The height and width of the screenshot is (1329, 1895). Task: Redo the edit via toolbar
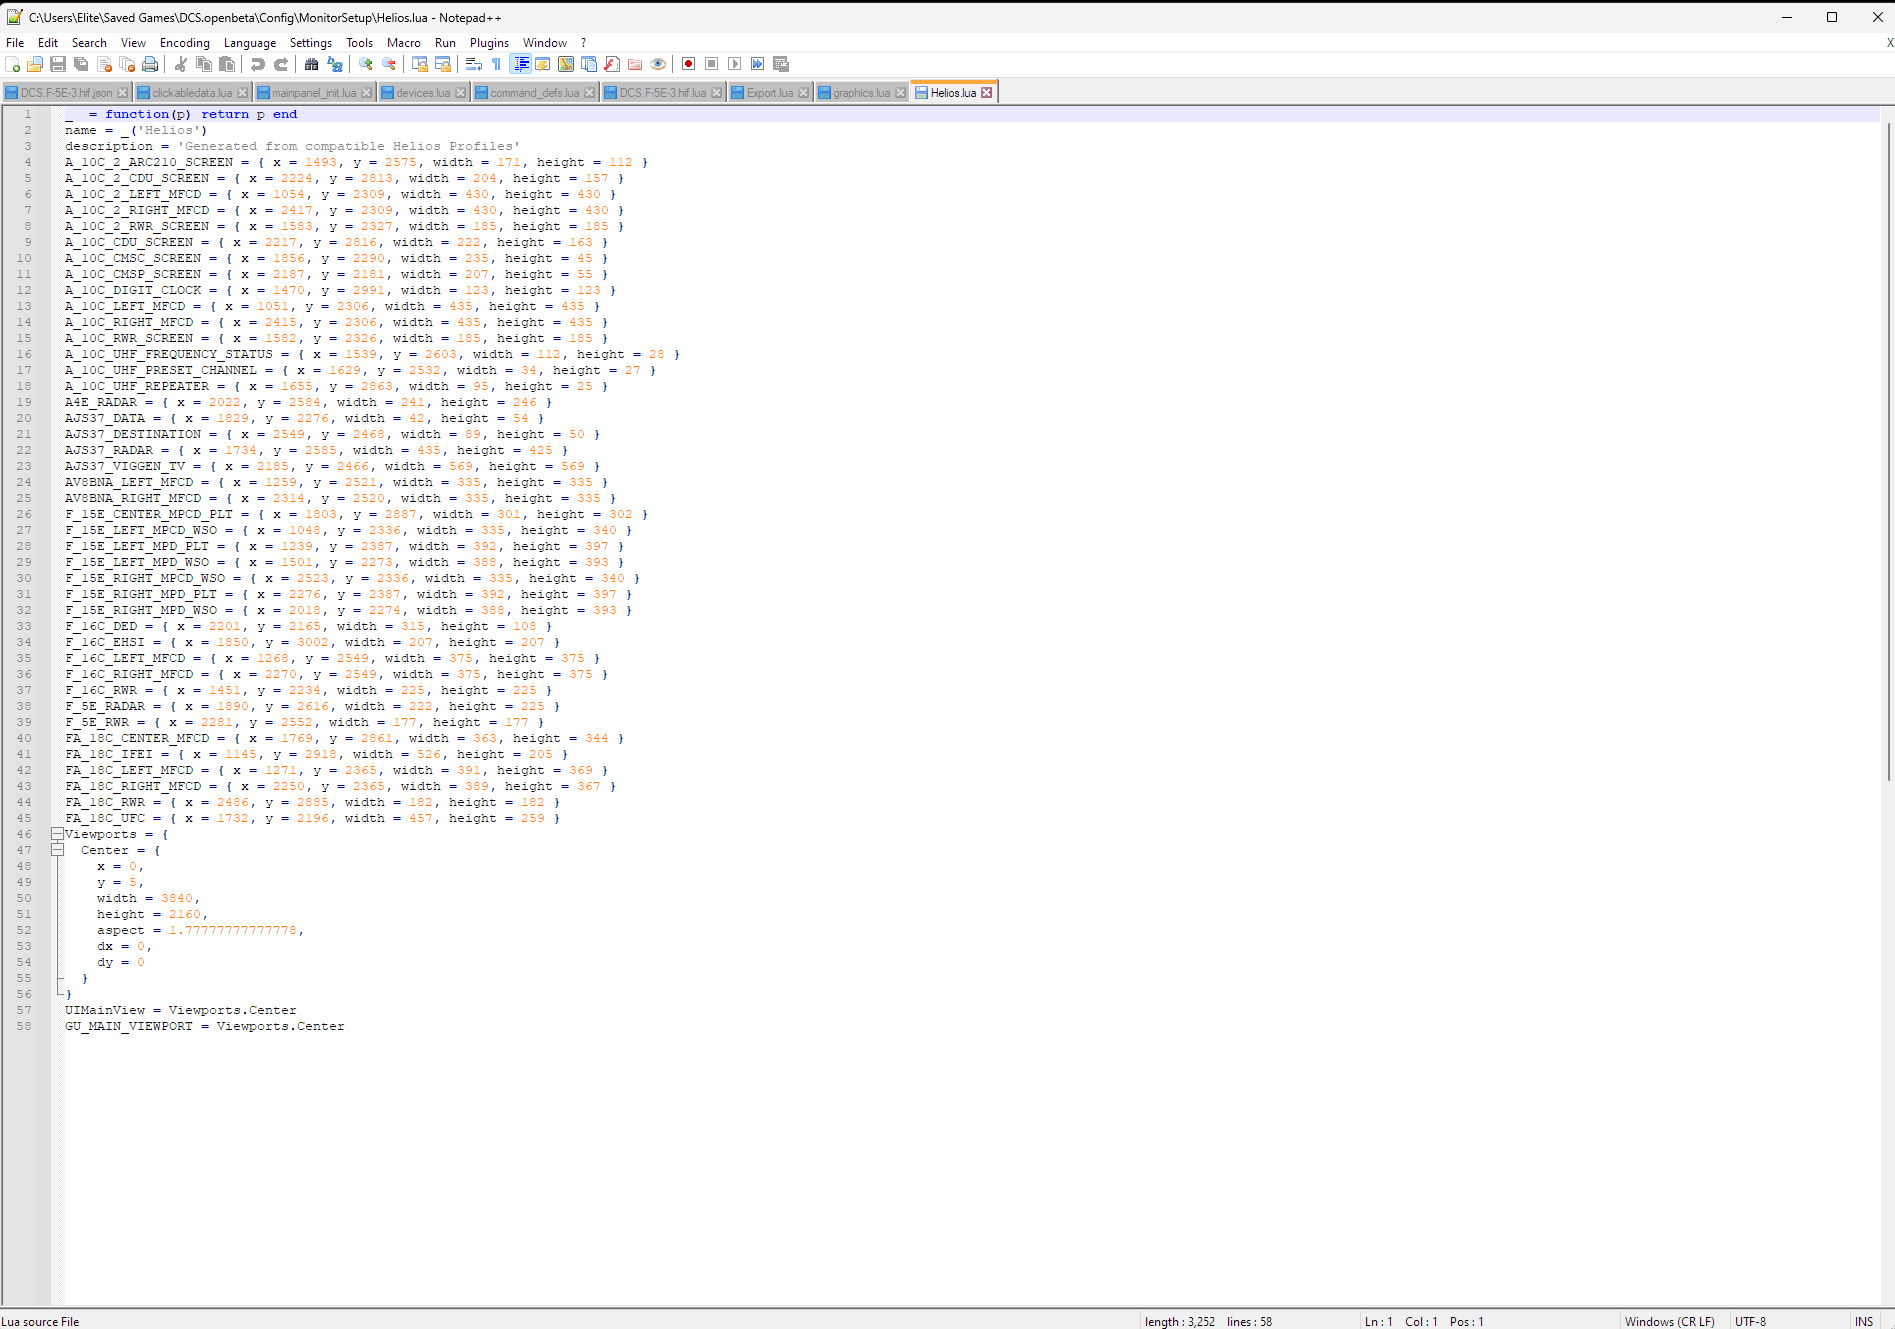281,64
